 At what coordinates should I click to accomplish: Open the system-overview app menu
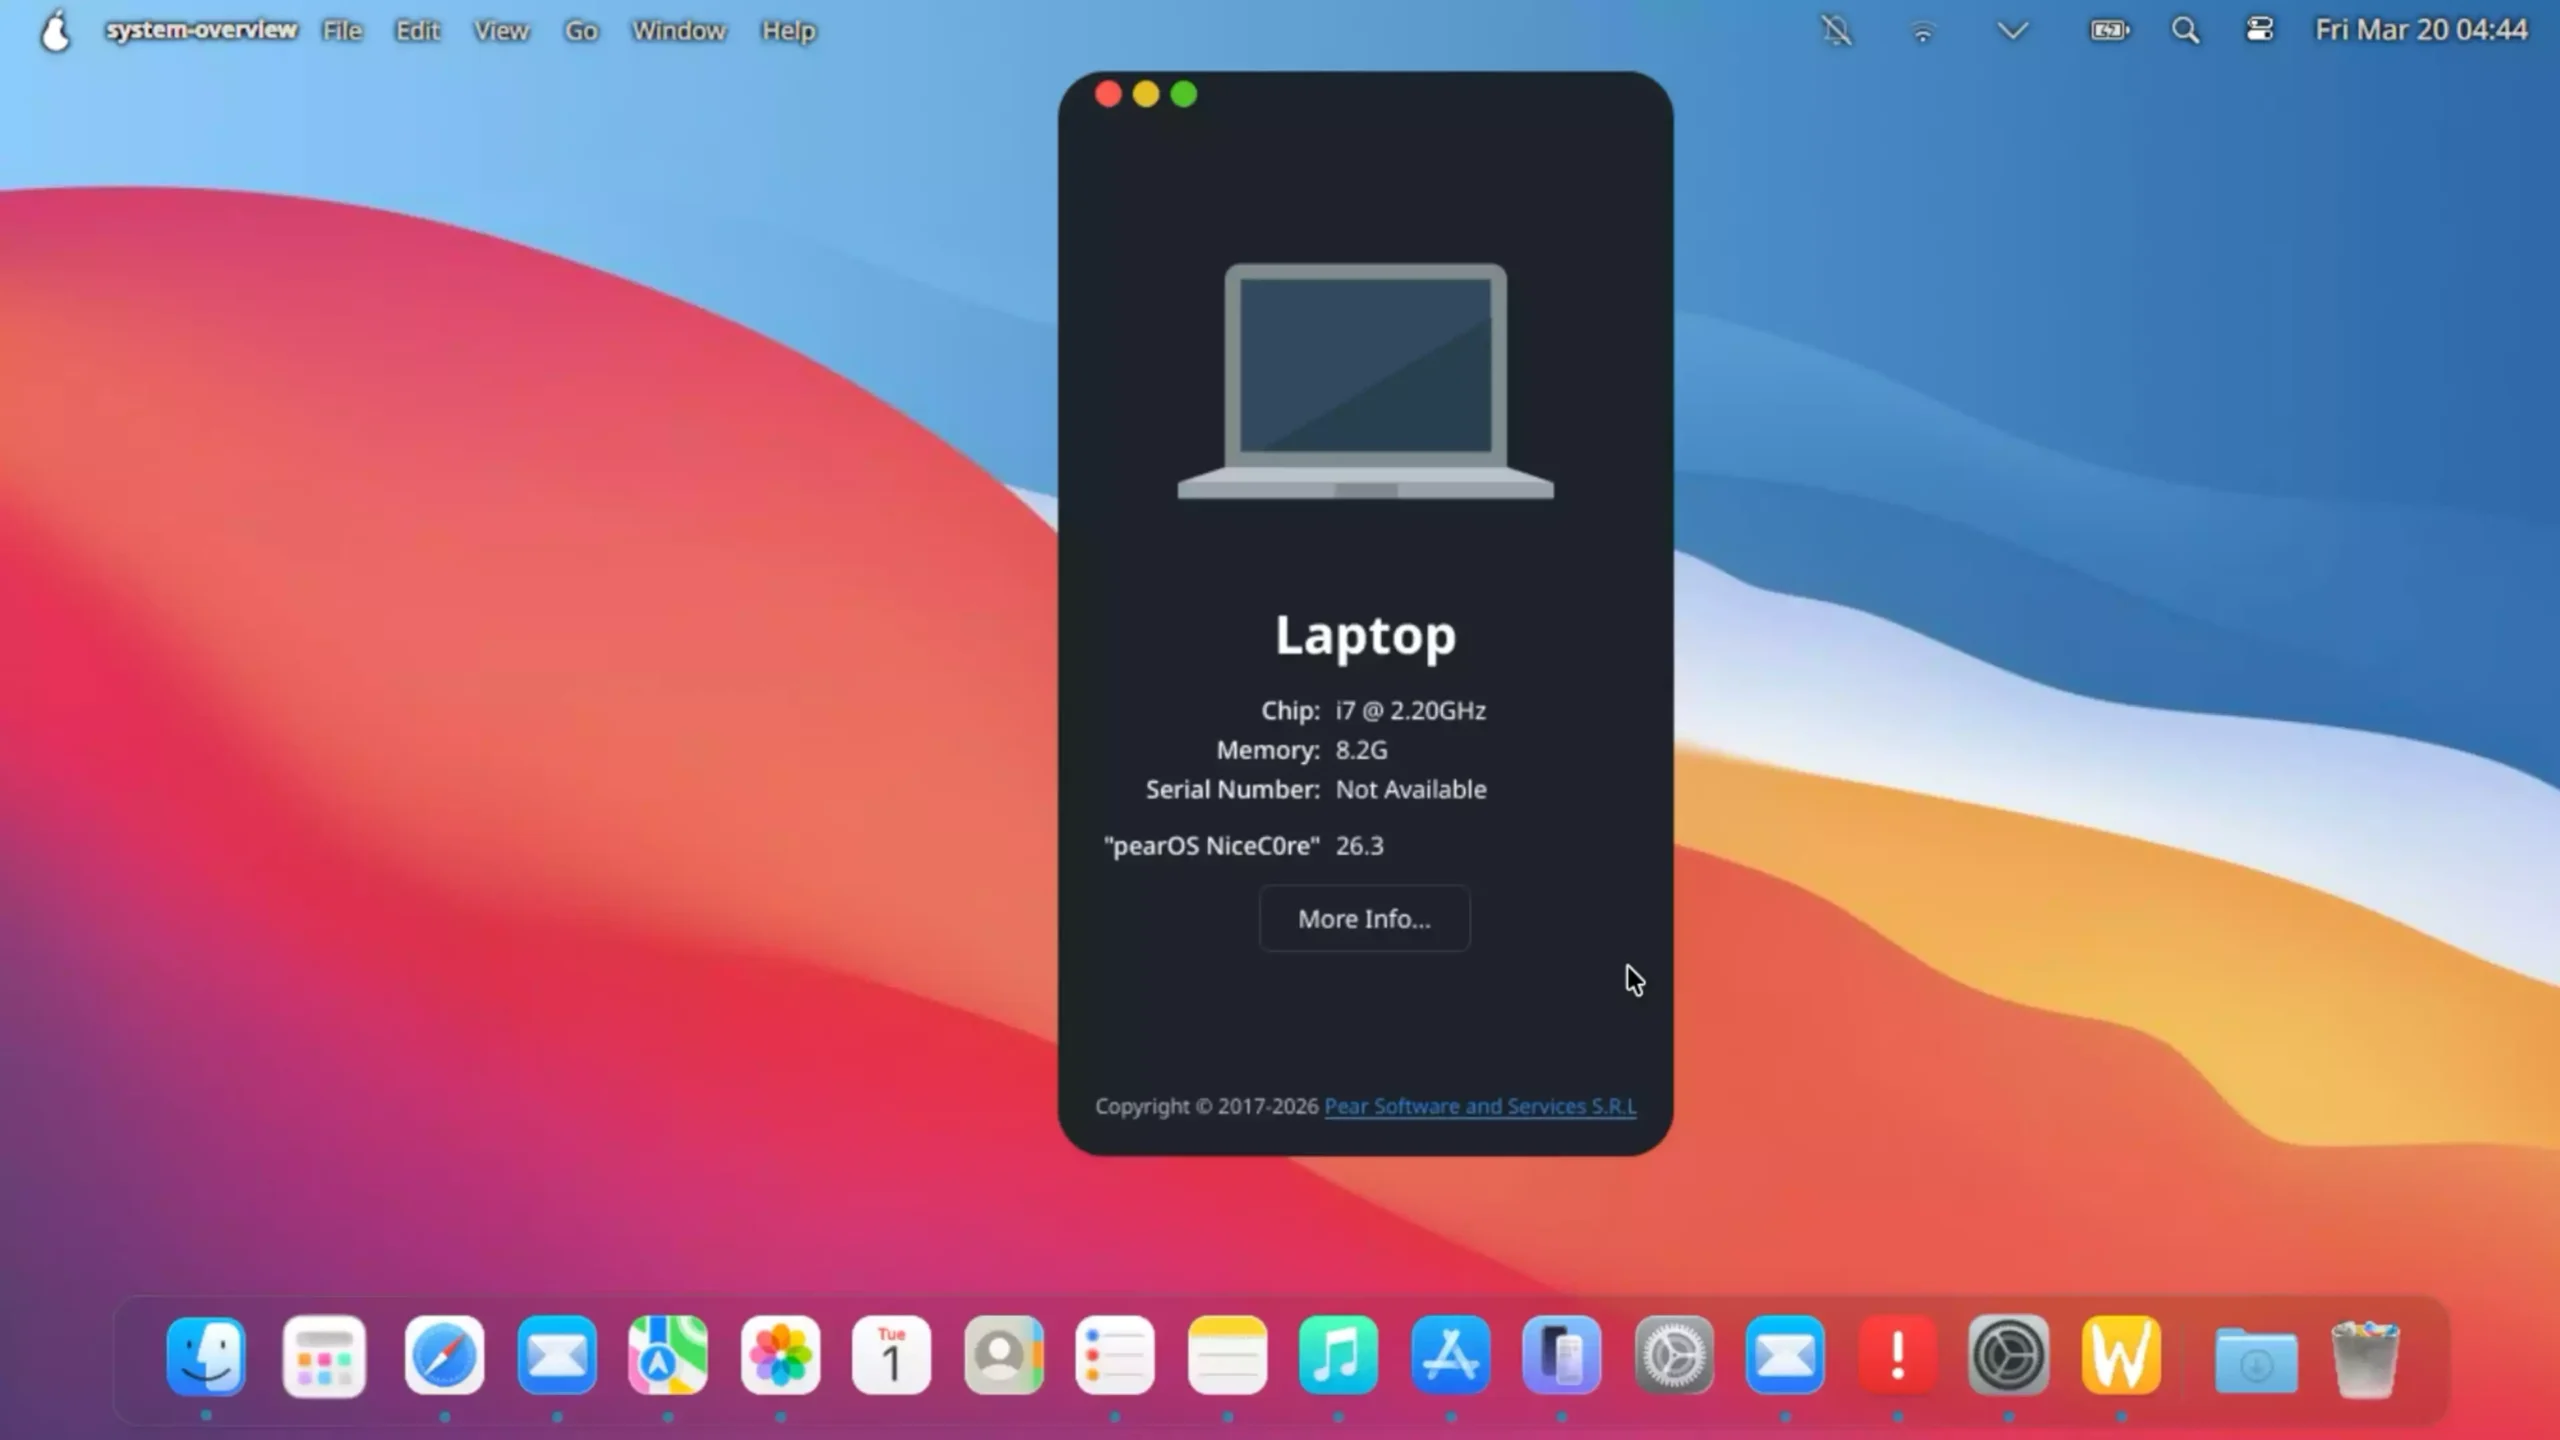201,30
